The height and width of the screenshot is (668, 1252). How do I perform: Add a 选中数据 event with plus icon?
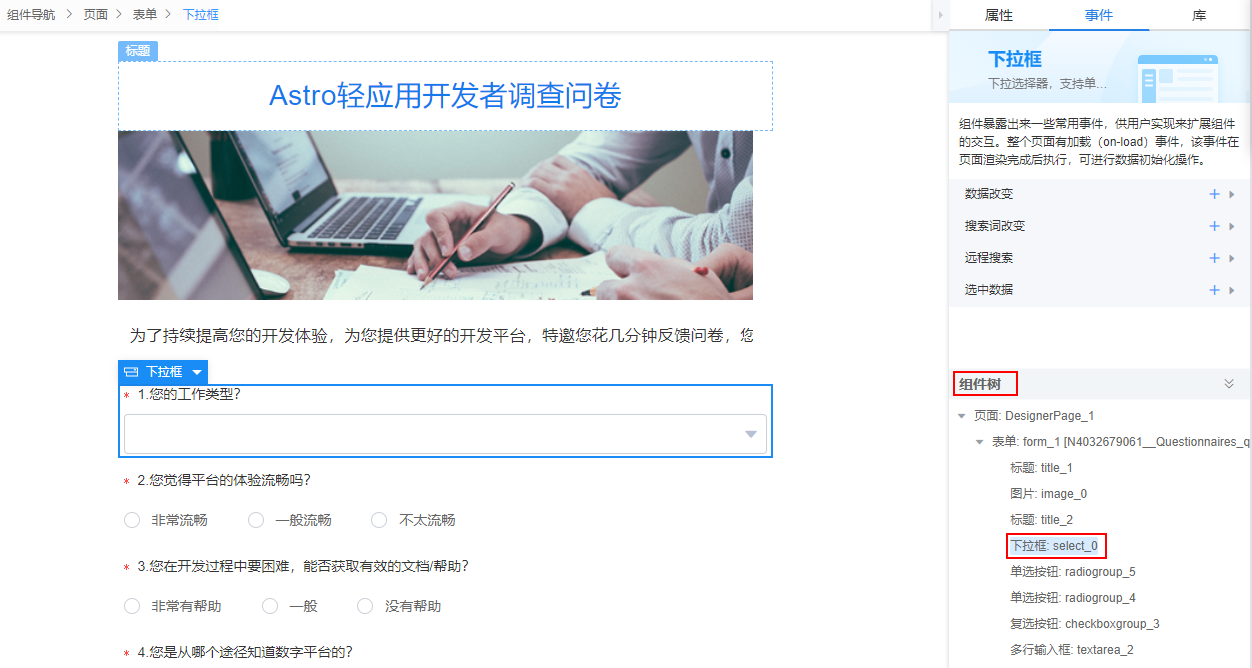coord(1214,290)
